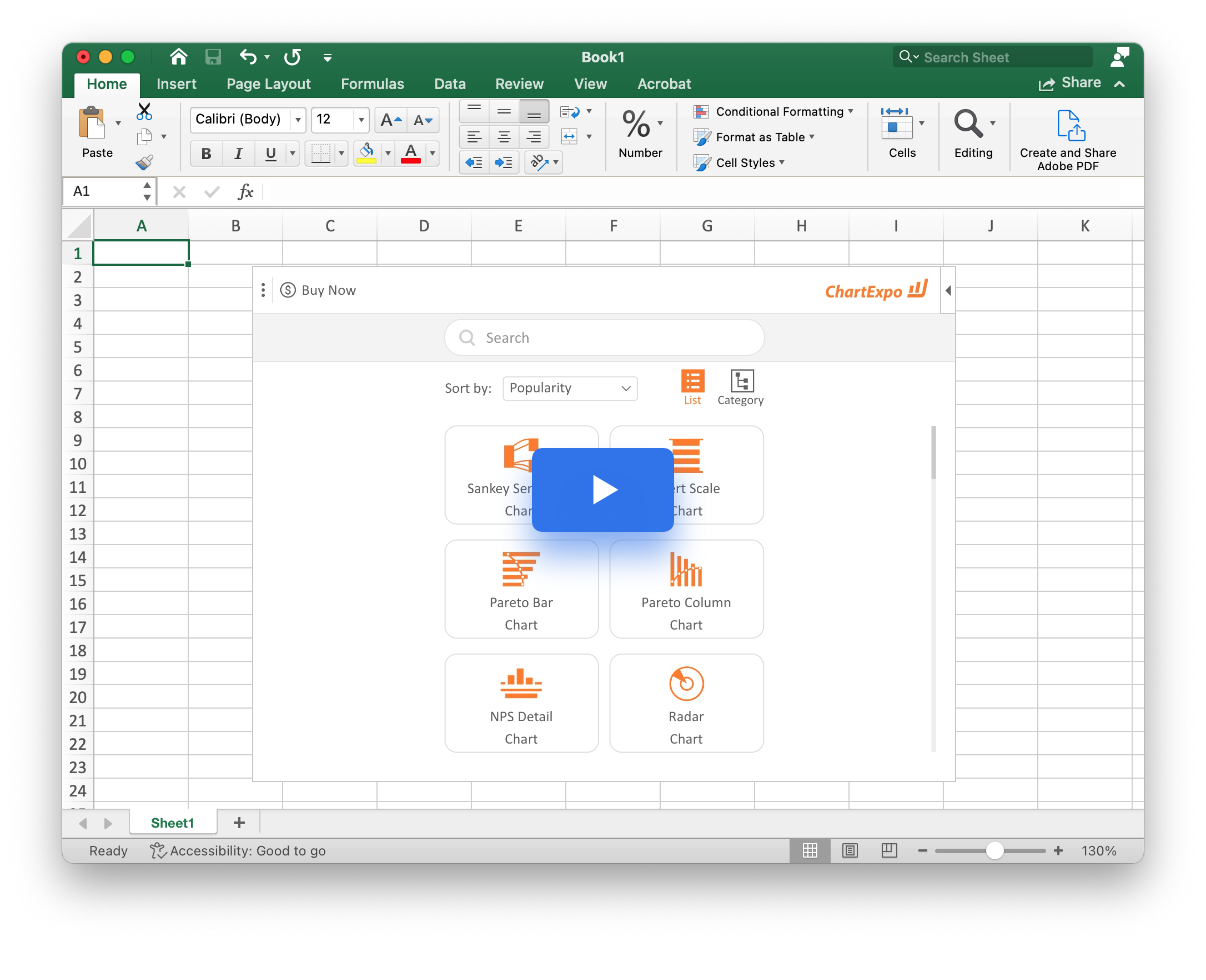Add a new sheet with plus button
1206x980 pixels.
239,822
